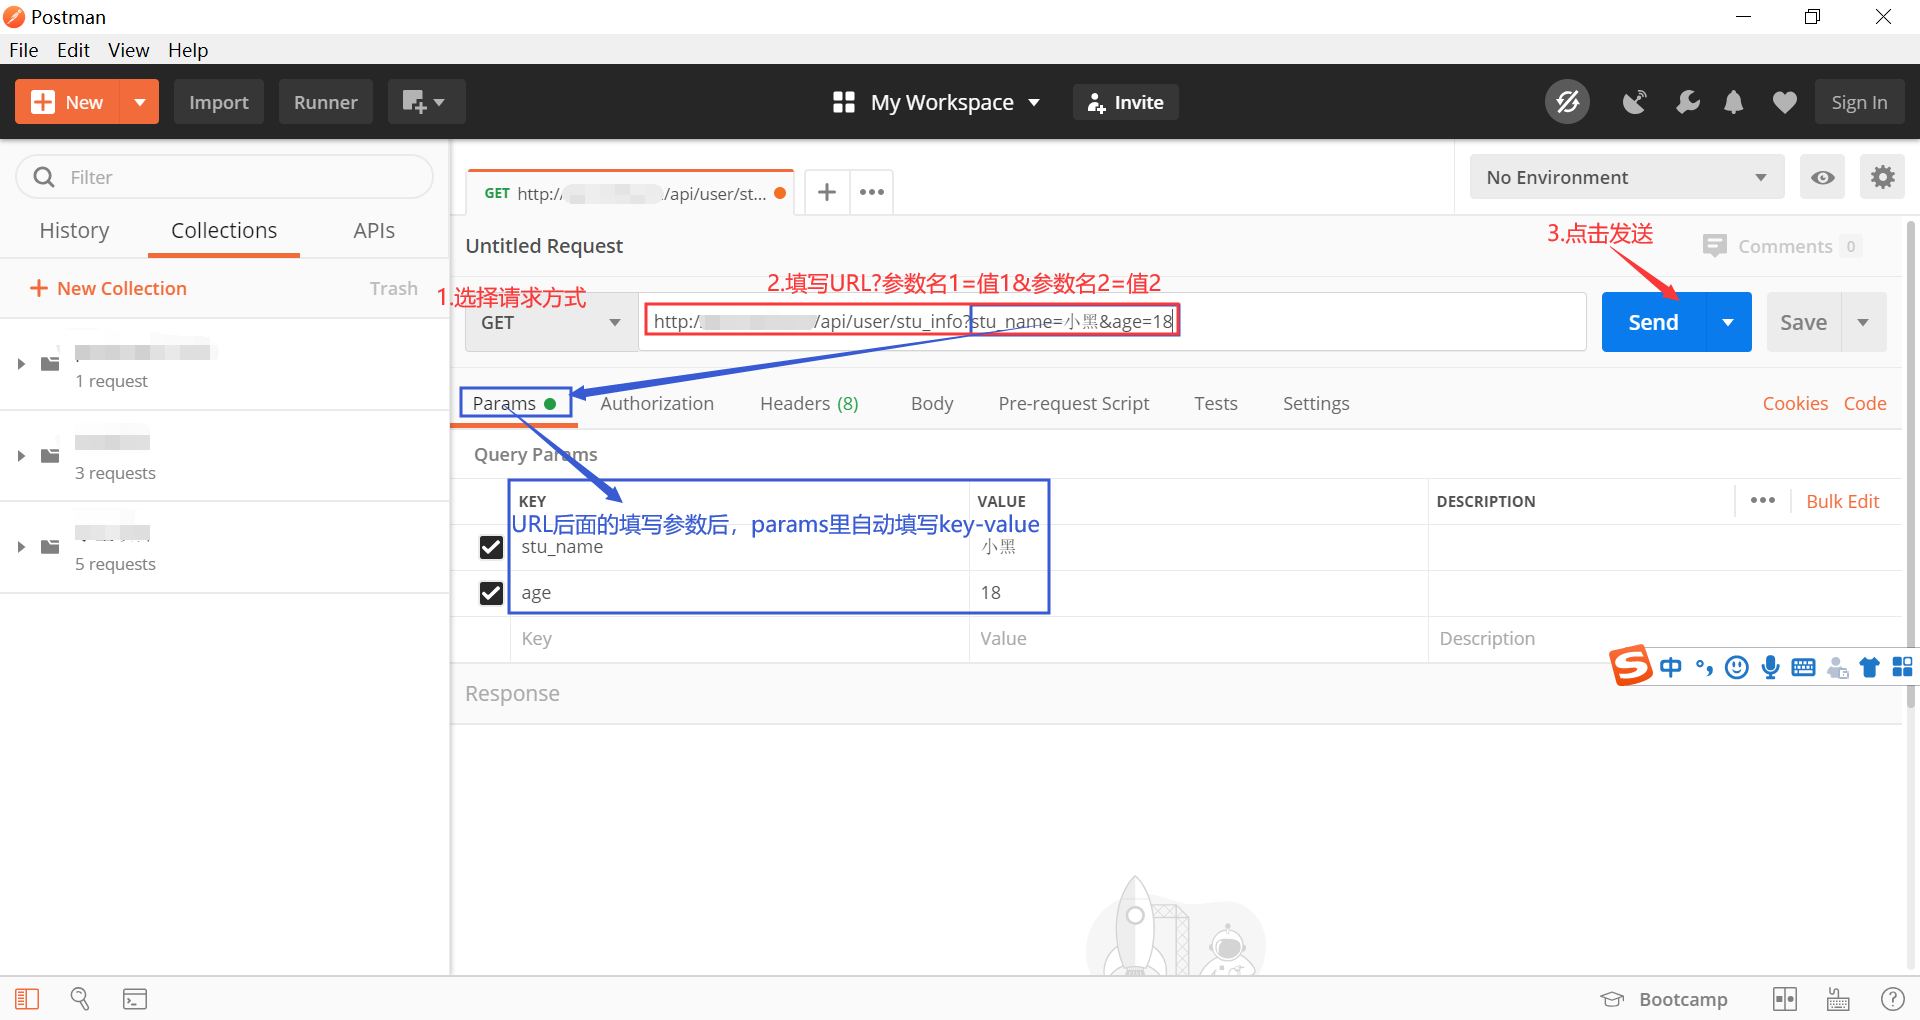Open the interceptor satellite icon

click(1635, 102)
